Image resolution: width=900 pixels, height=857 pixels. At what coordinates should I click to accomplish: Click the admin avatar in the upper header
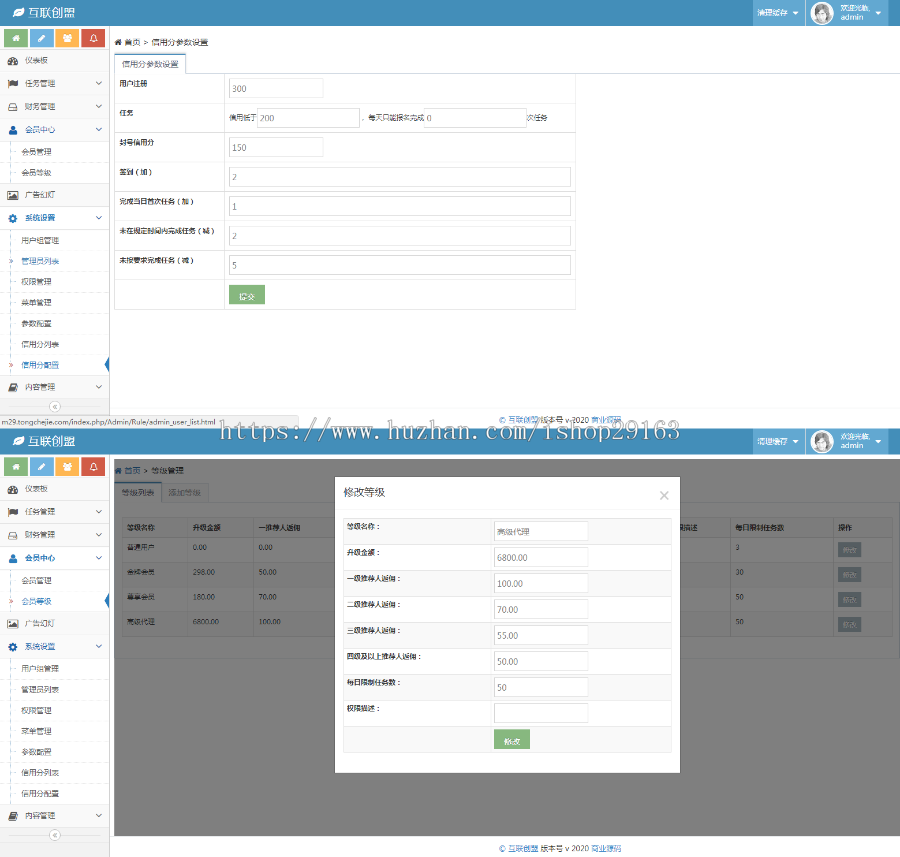(822, 13)
